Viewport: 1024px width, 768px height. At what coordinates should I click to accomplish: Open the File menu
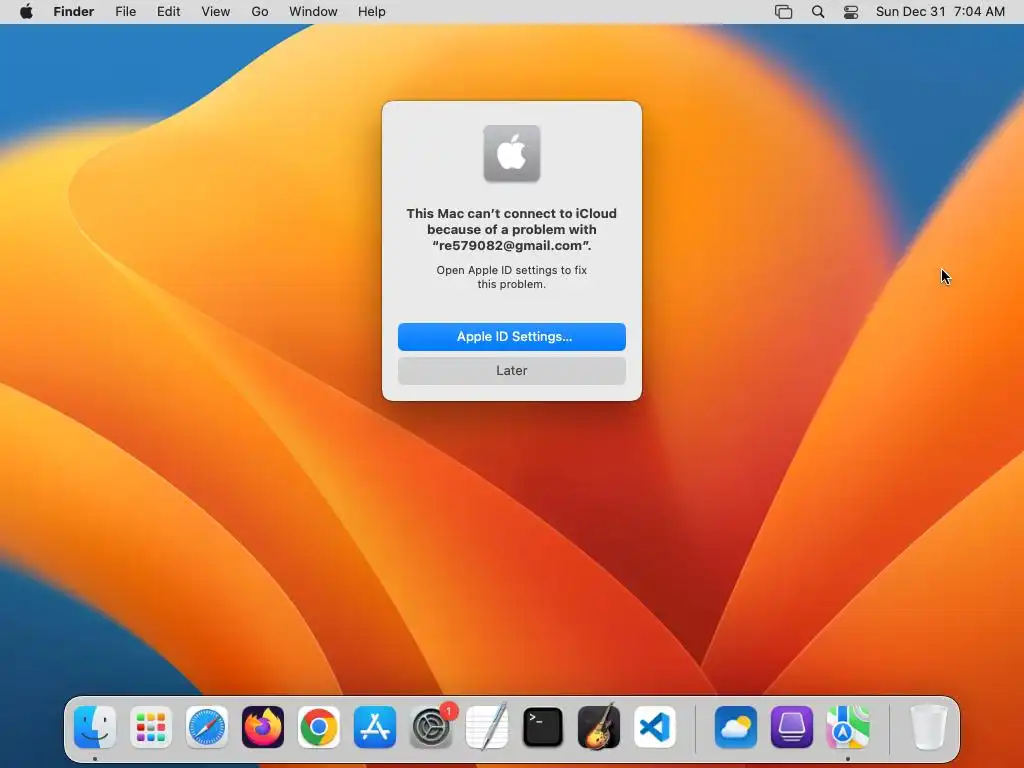click(125, 12)
